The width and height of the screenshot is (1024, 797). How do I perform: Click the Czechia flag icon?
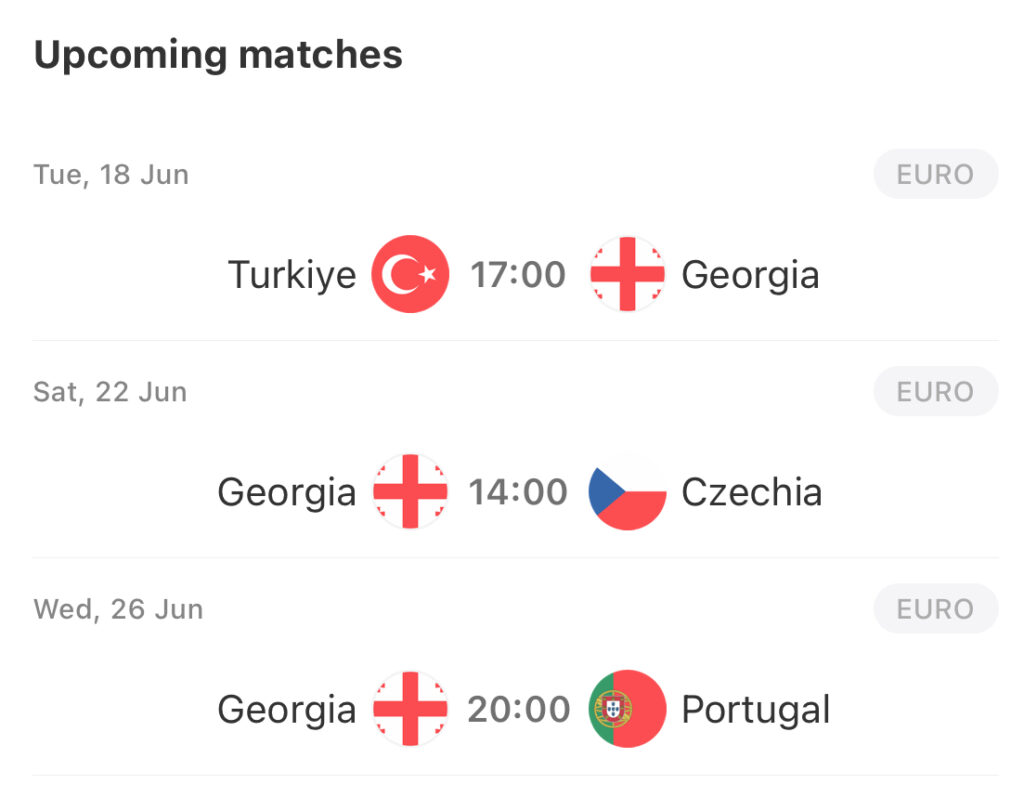coord(627,491)
